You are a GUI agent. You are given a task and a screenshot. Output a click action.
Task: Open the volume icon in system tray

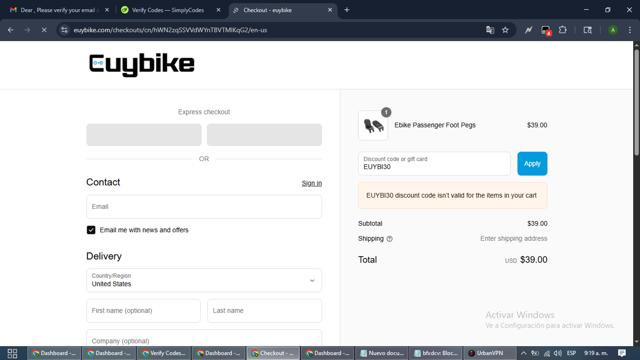[x=558, y=353]
